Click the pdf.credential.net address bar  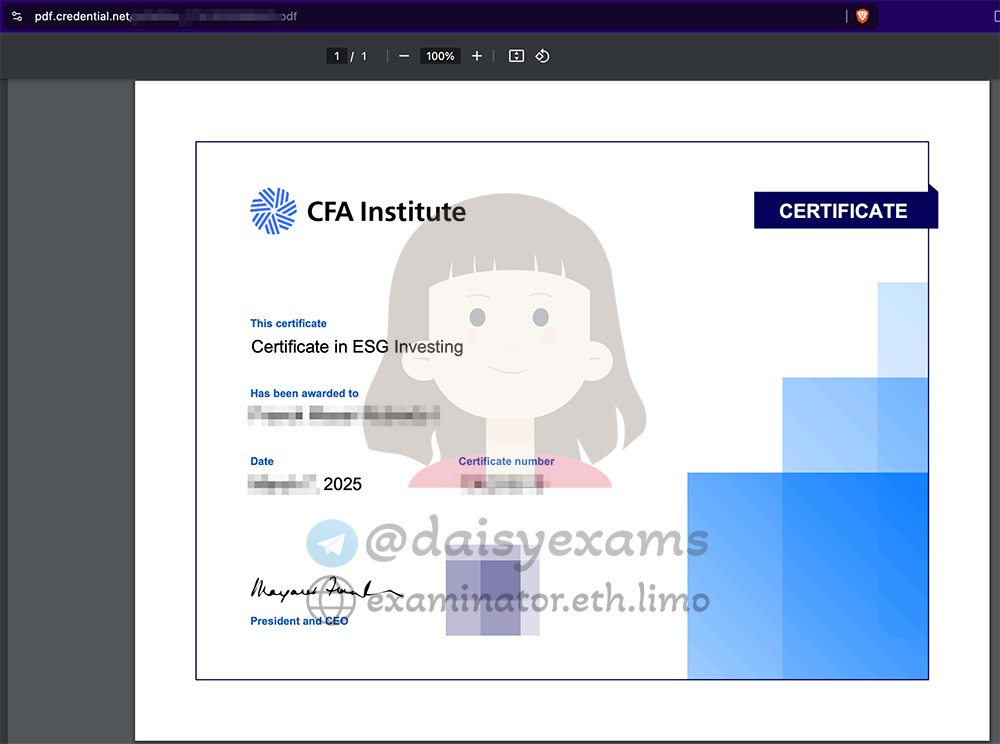440,16
